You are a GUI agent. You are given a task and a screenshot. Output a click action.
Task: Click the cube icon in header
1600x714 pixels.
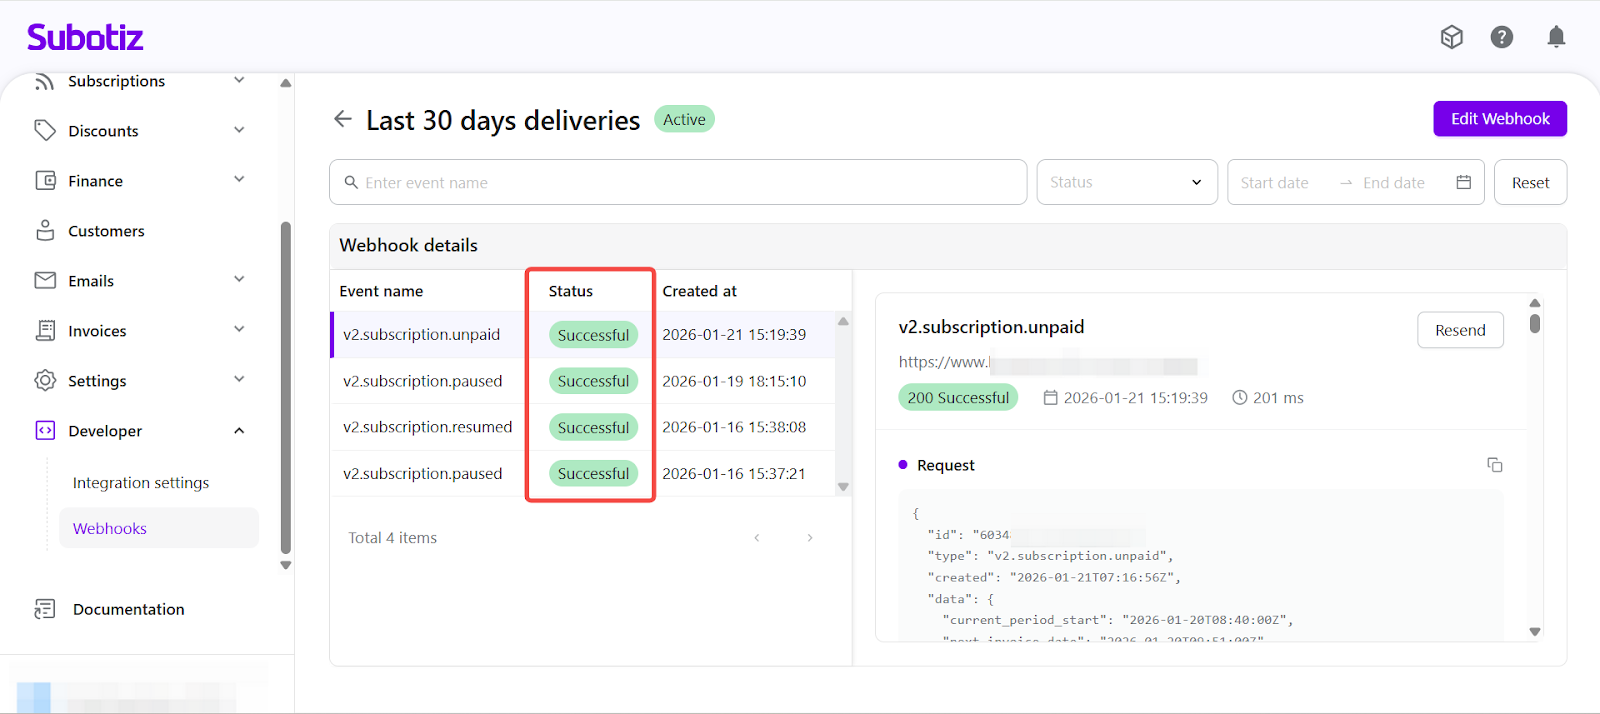pyautogui.click(x=1451, y=38)
